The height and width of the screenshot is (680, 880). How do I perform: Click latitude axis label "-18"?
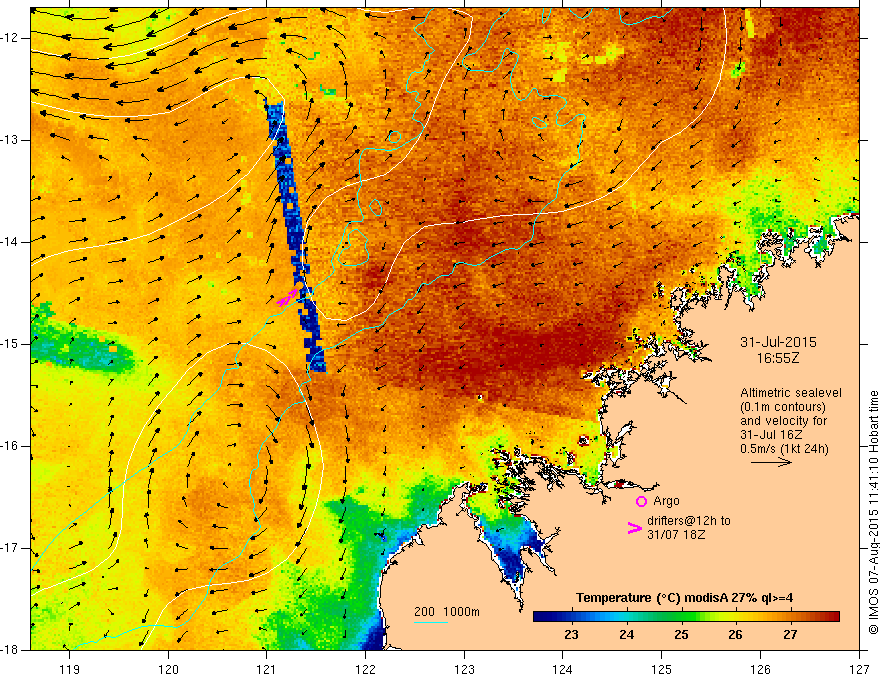[x=12, y=650]
